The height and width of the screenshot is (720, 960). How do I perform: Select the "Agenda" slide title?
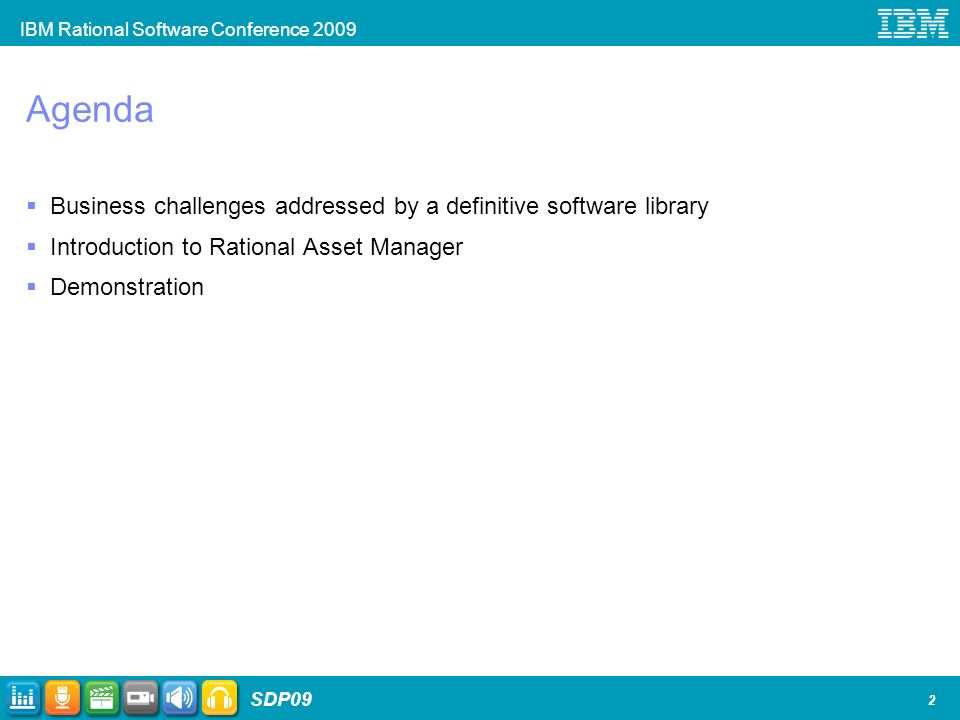coord(89,110)
